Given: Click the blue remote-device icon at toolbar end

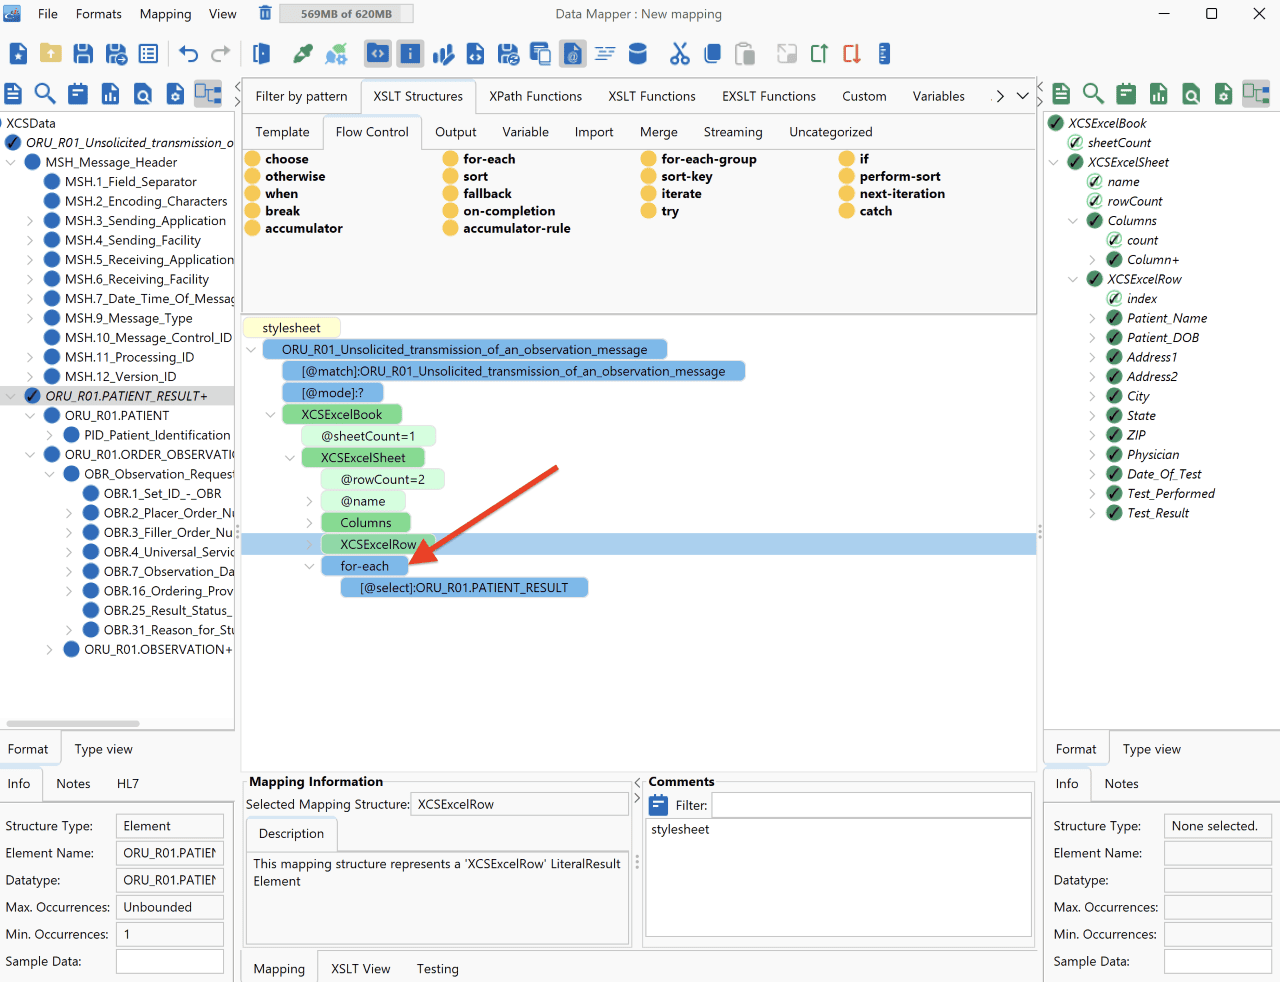Looking at the screenshot, I should coord(884,54).
